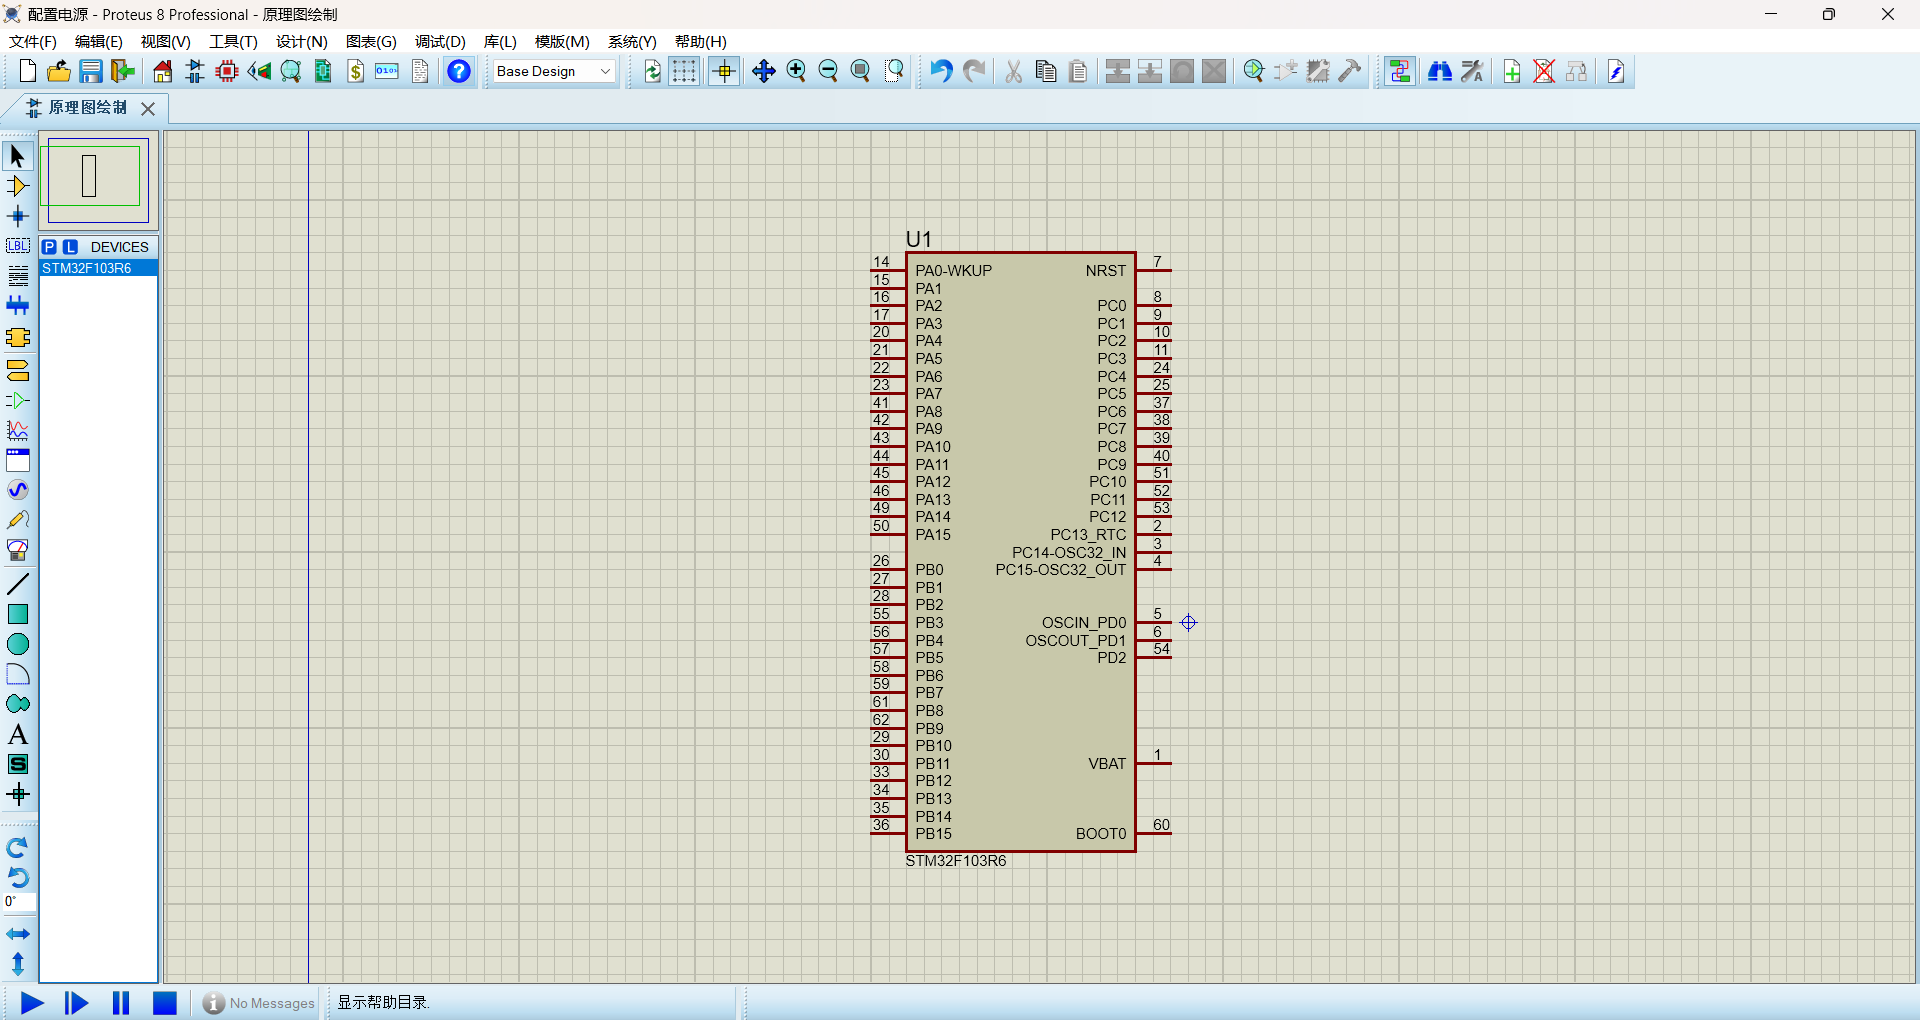Search and tag parts with binoculars icon
The image size is (1920, 1020).
point(1440,71)
